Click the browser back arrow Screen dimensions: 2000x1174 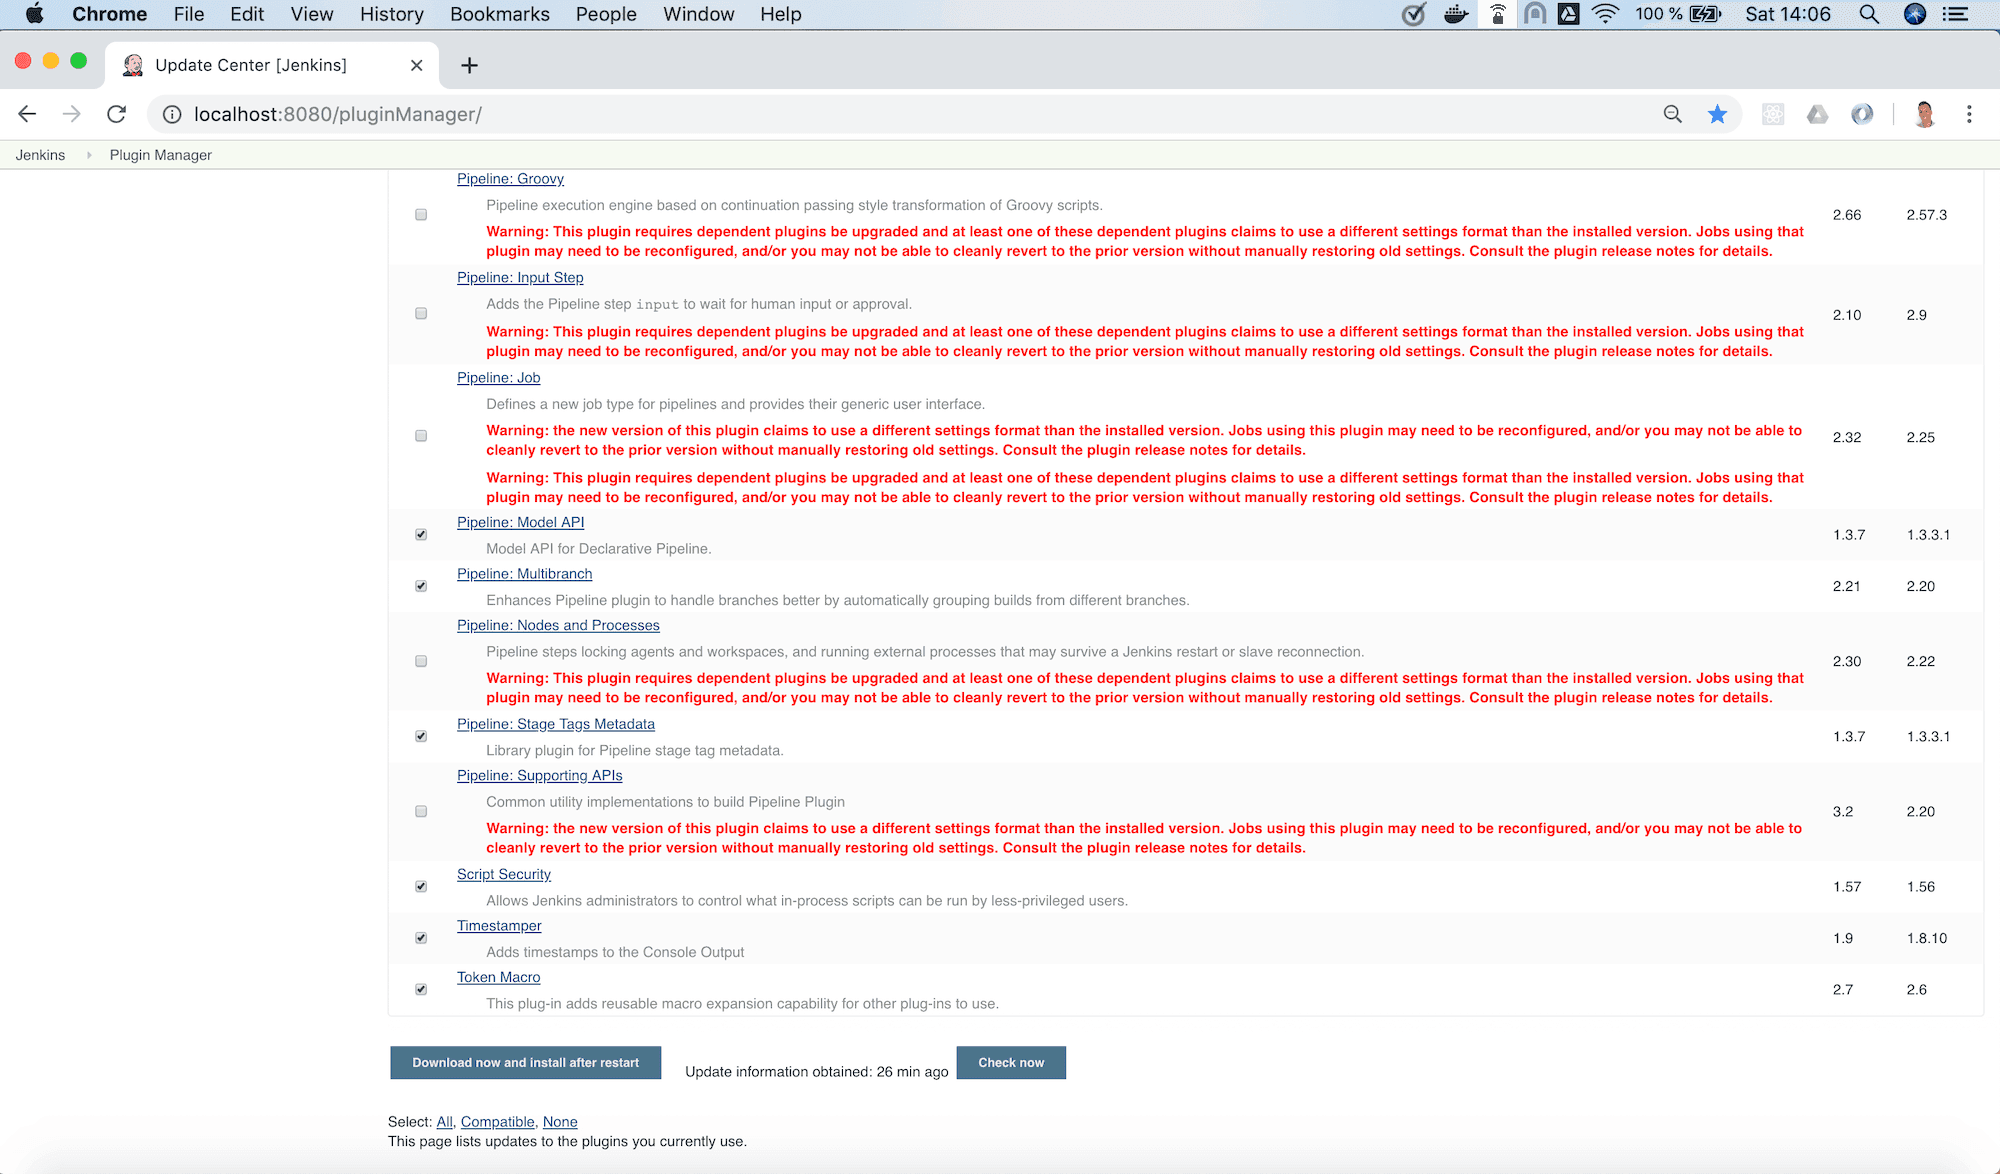[27, 114]
